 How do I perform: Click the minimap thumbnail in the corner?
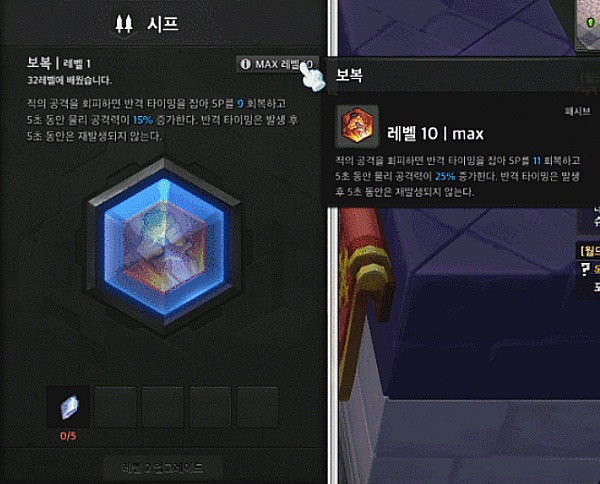pos(588,24)
